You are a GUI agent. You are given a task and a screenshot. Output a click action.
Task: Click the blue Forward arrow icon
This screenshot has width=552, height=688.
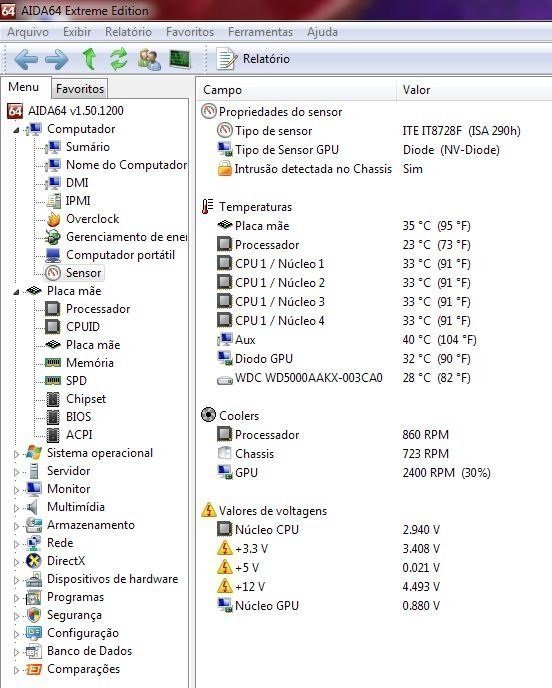pos(57,59)
